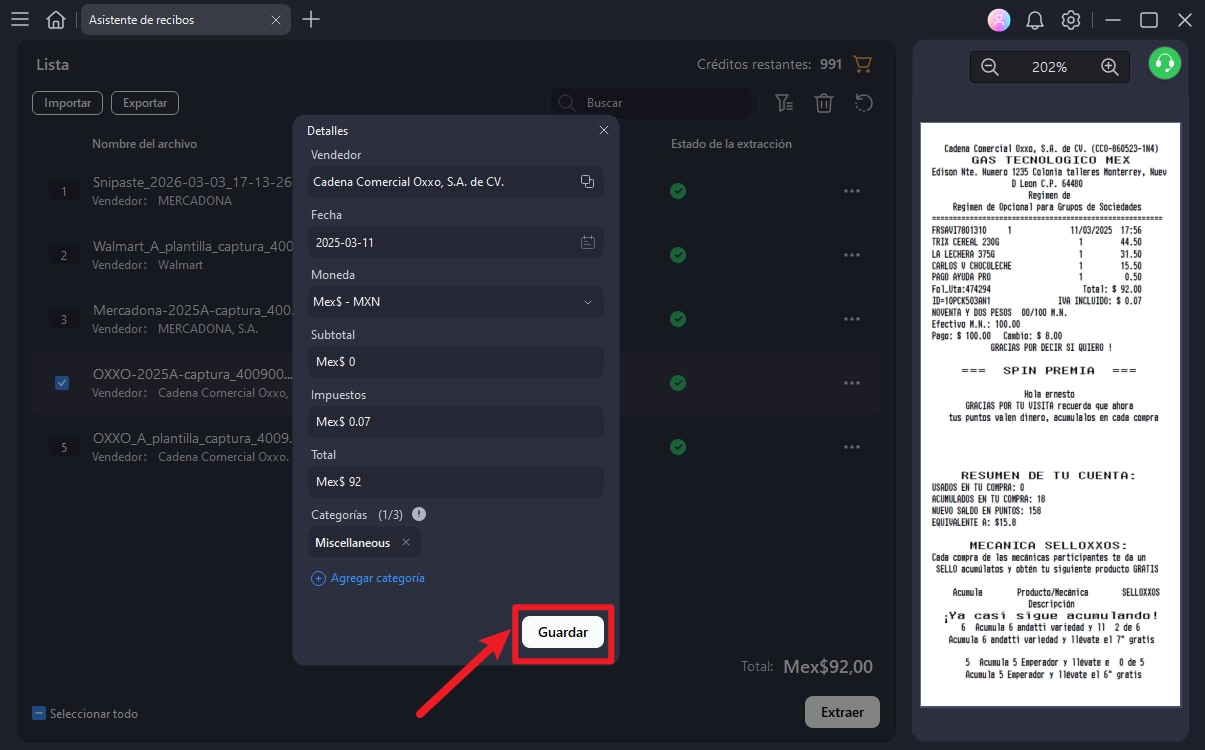The height and width of the screenshot is (750, 1205).
Task: Zoom in on the receipt preview
Action: [1109, 67]
